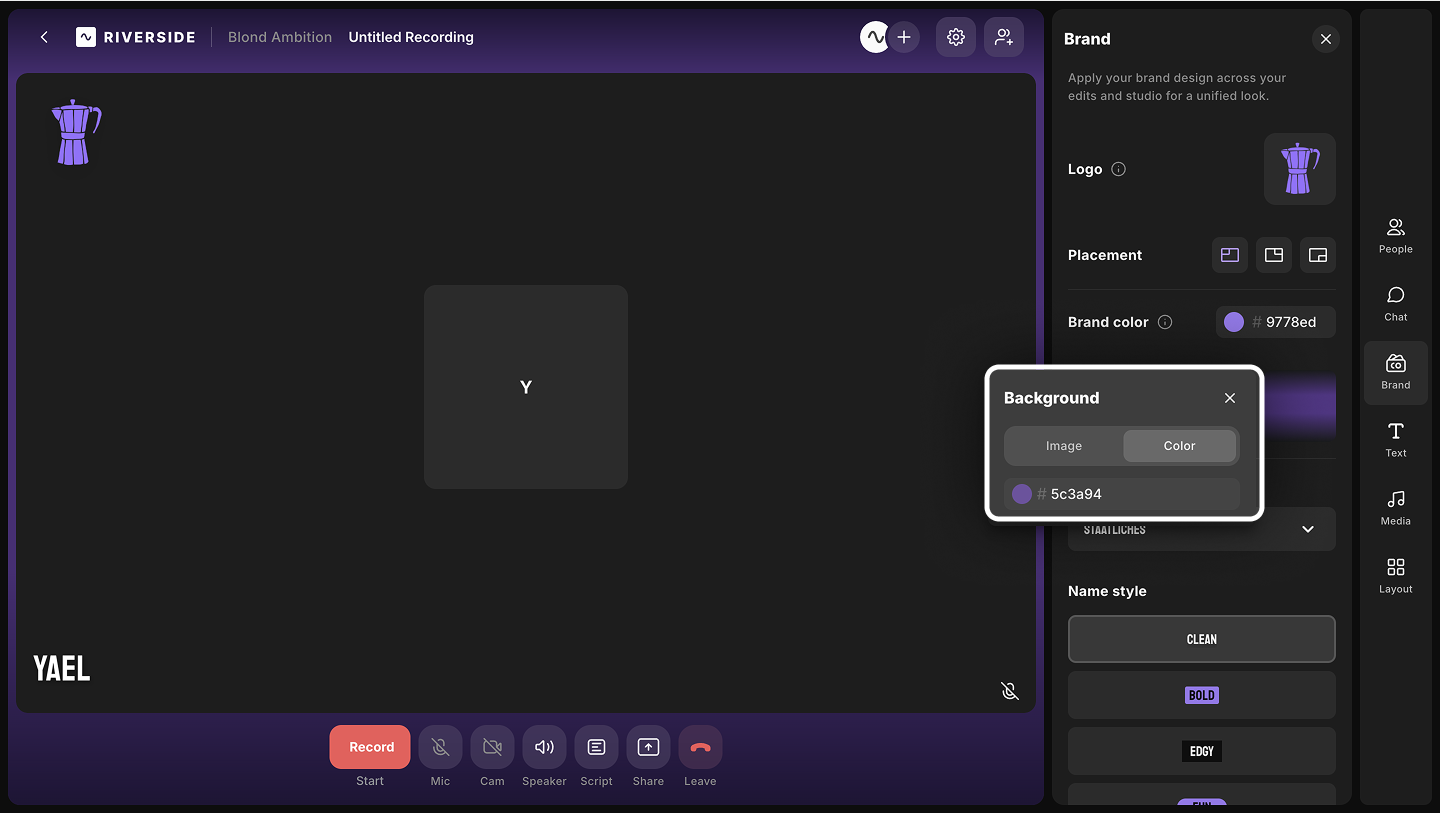Select the Color tab in Background popup

pos(1179,446)
